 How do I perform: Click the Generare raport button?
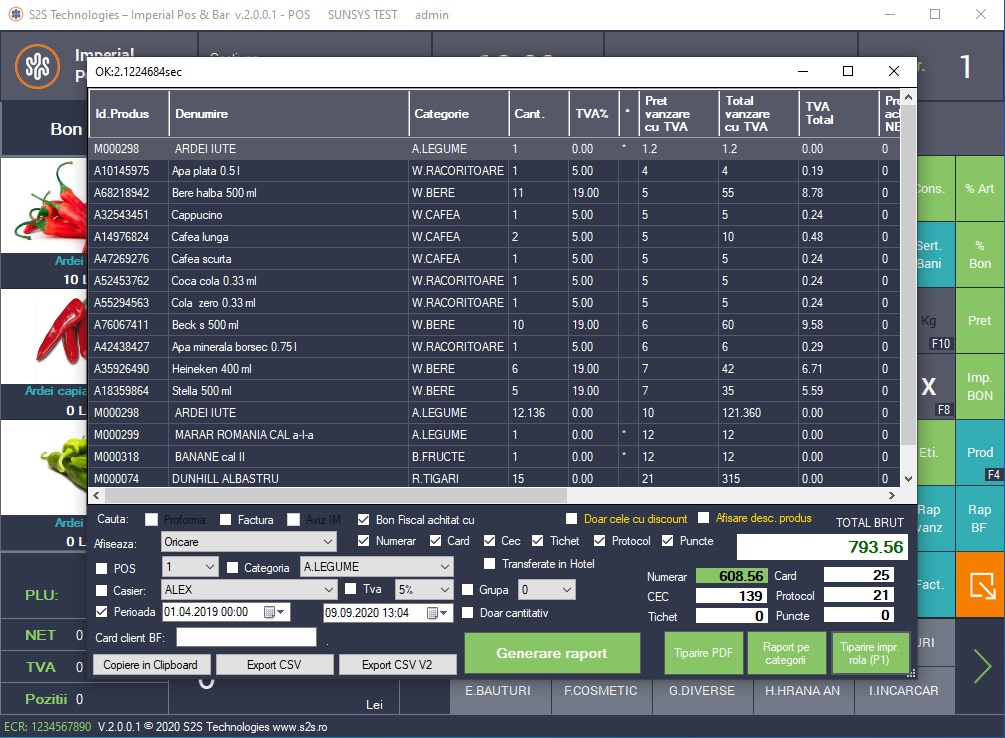tap(551, 653)
